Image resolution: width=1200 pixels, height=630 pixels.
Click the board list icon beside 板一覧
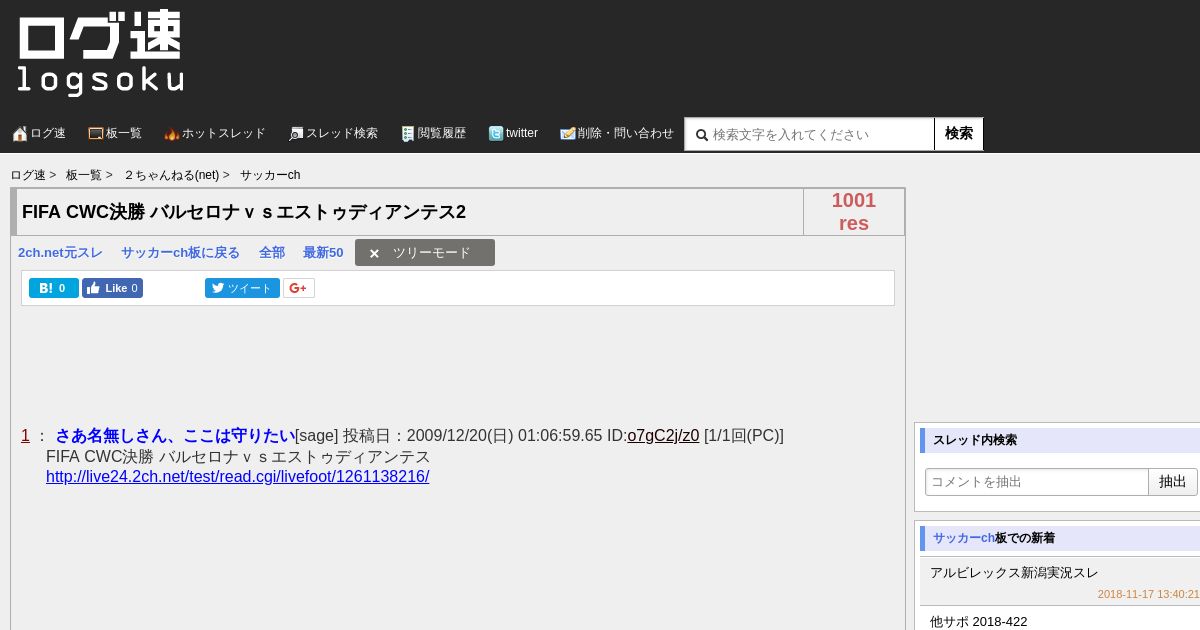coord(96,133)
